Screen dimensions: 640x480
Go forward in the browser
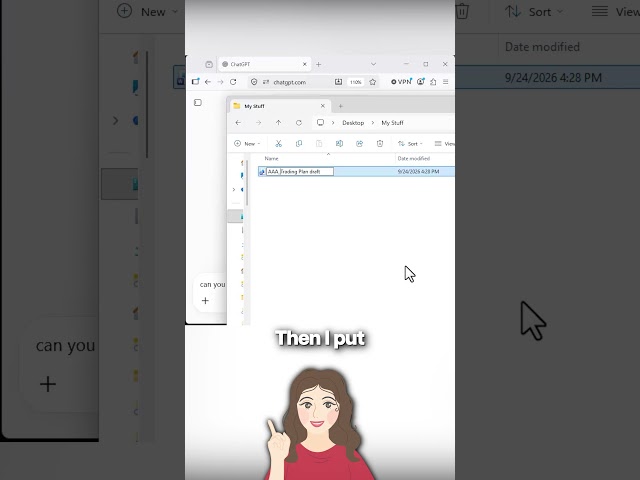click(220, 82)
